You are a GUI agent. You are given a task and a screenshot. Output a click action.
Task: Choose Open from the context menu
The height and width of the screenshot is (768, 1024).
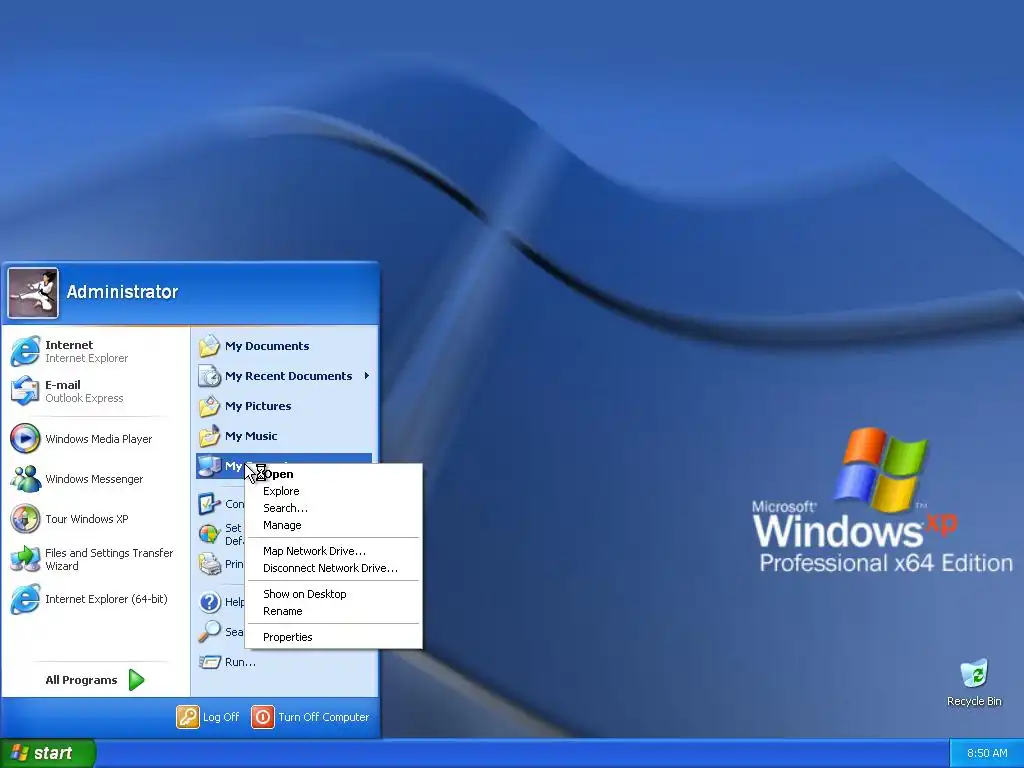(334, 474)
